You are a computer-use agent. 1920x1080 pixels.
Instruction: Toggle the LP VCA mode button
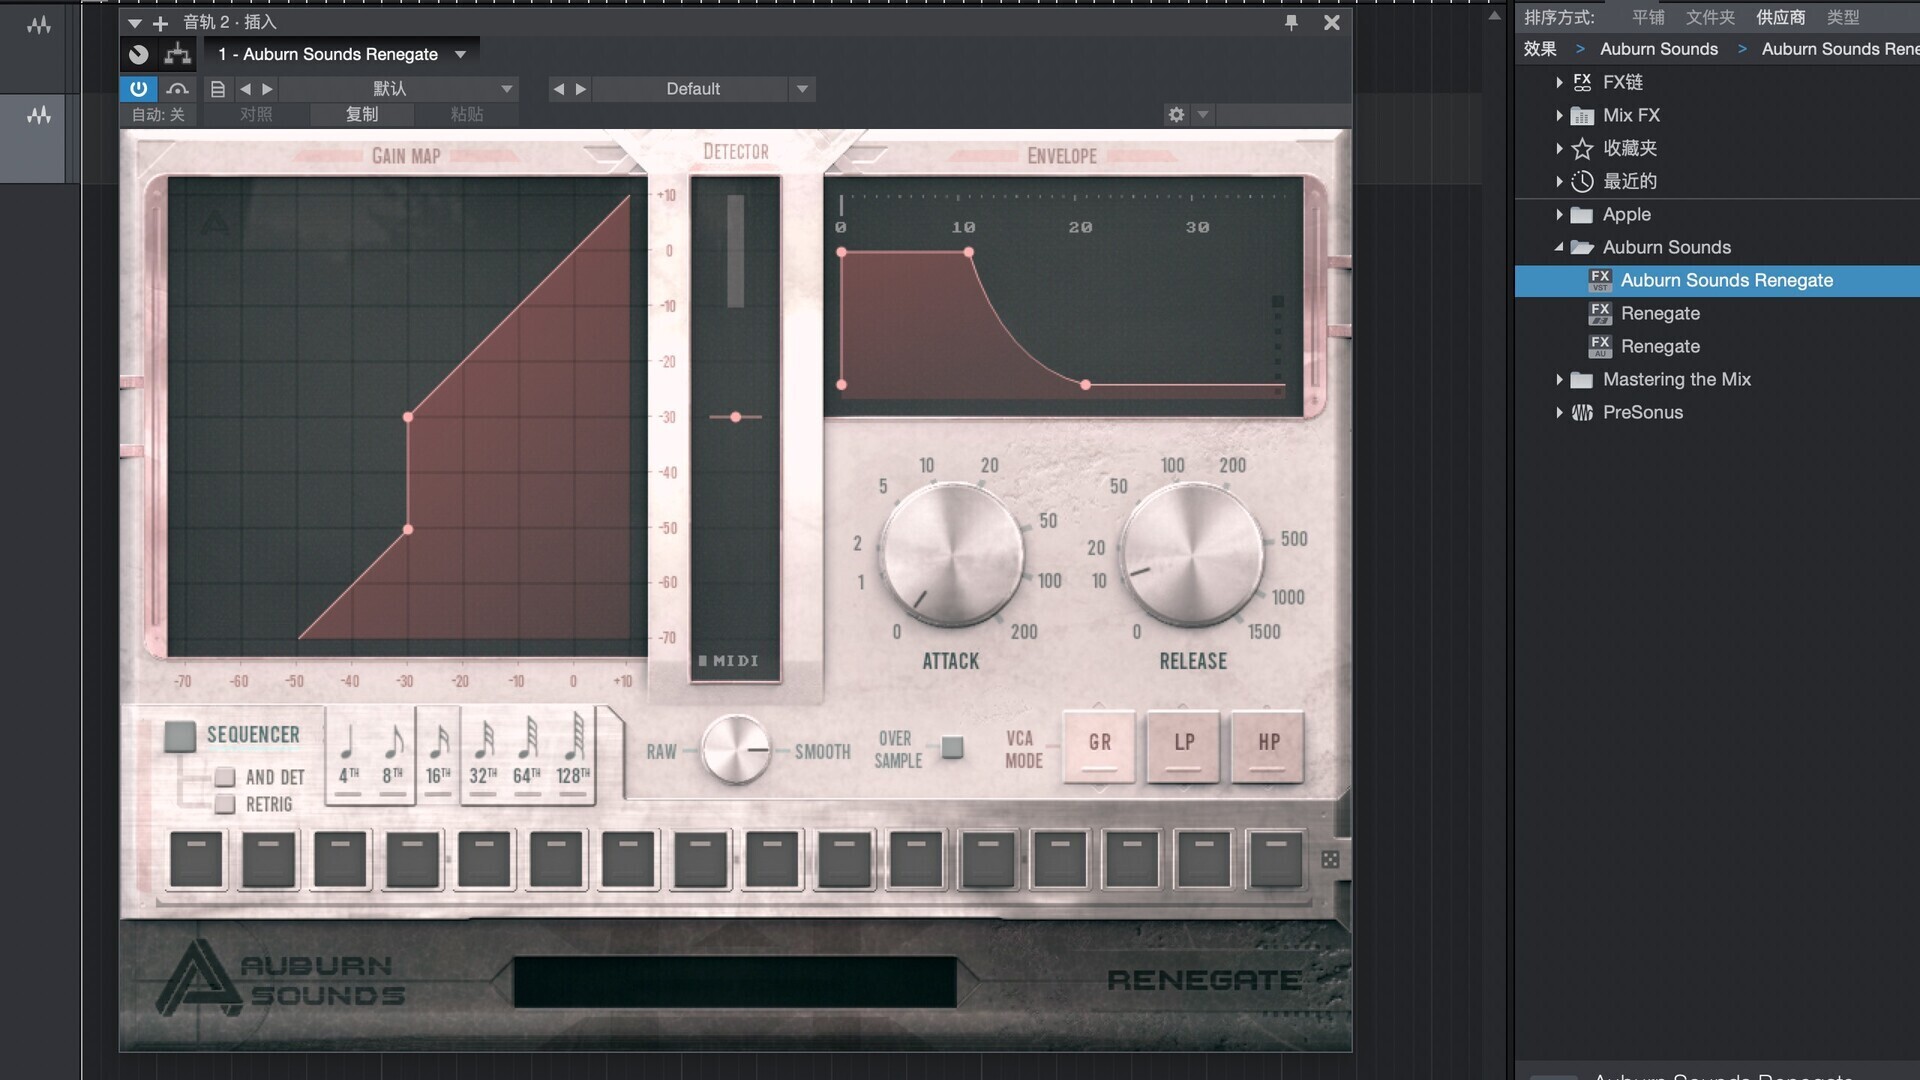point(1184,746)
